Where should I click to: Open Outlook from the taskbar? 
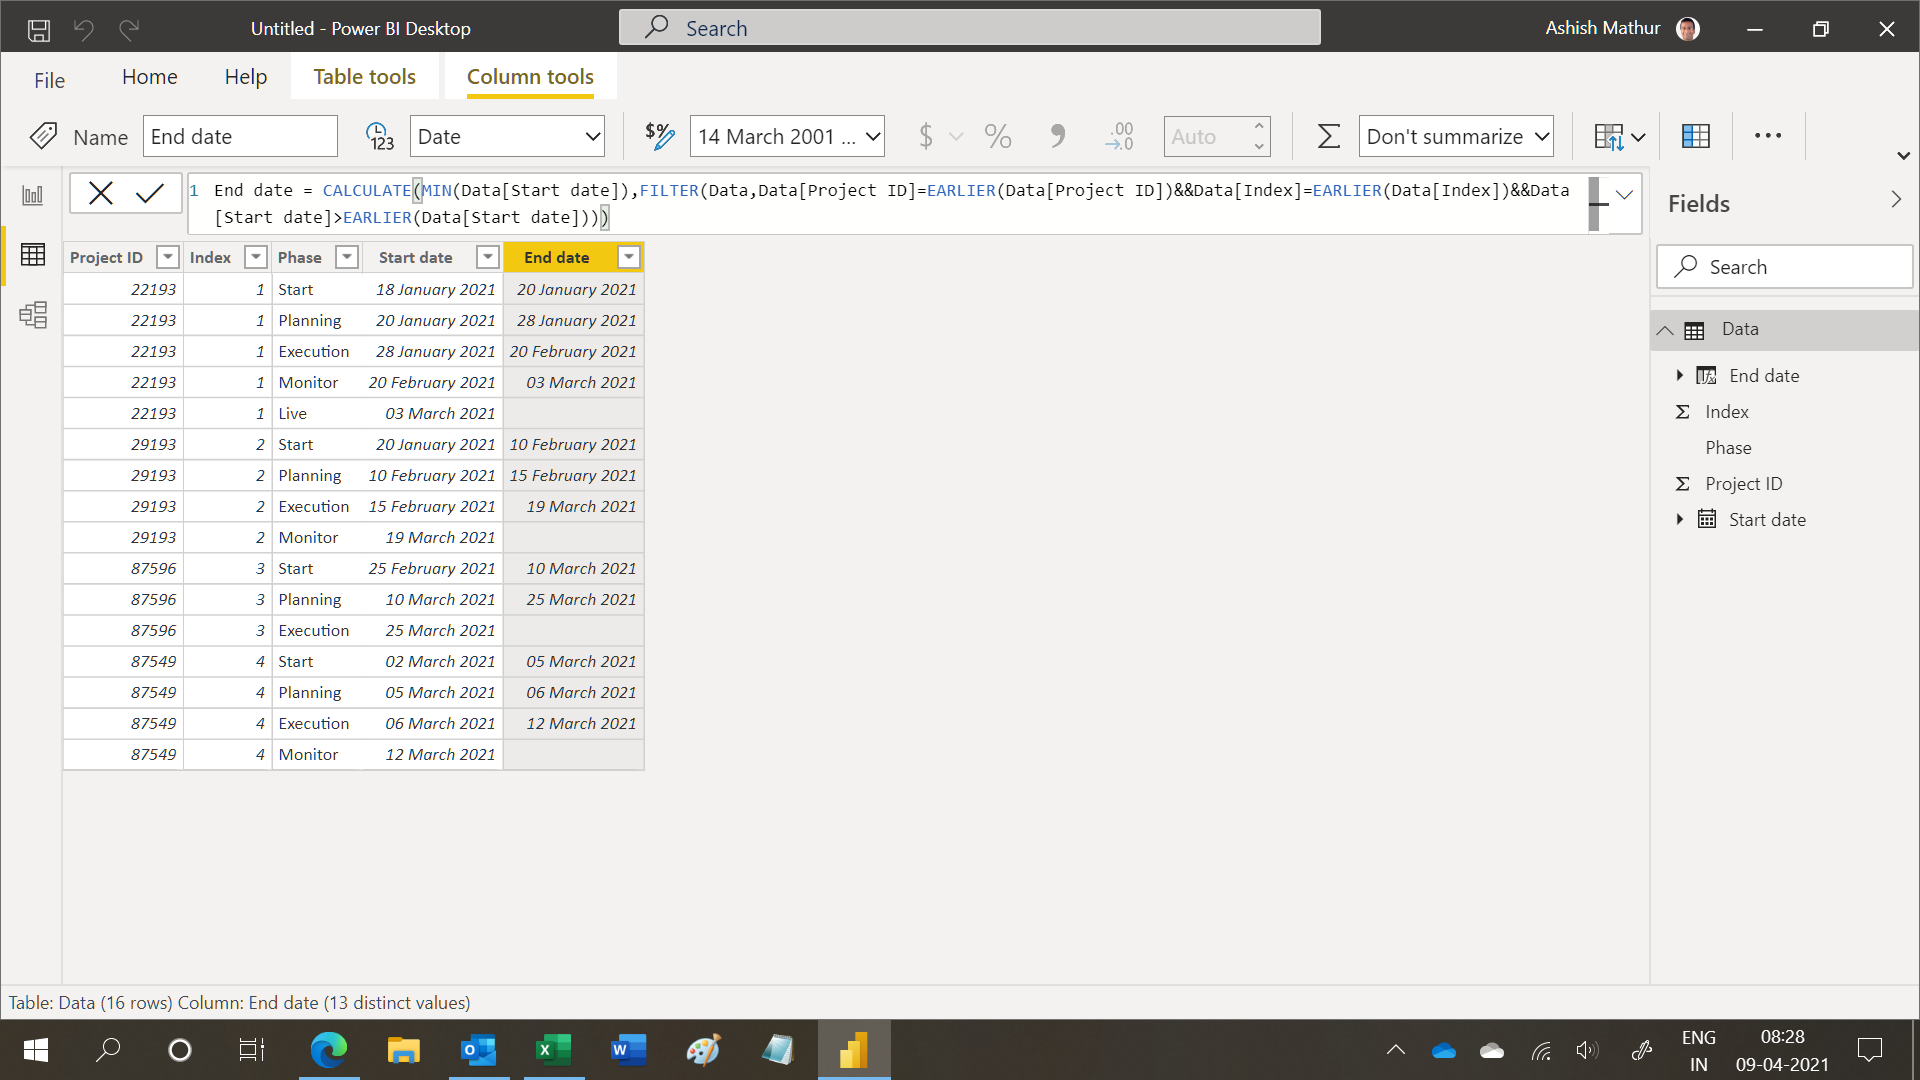pyautogui.click(x=479, y=1050)
